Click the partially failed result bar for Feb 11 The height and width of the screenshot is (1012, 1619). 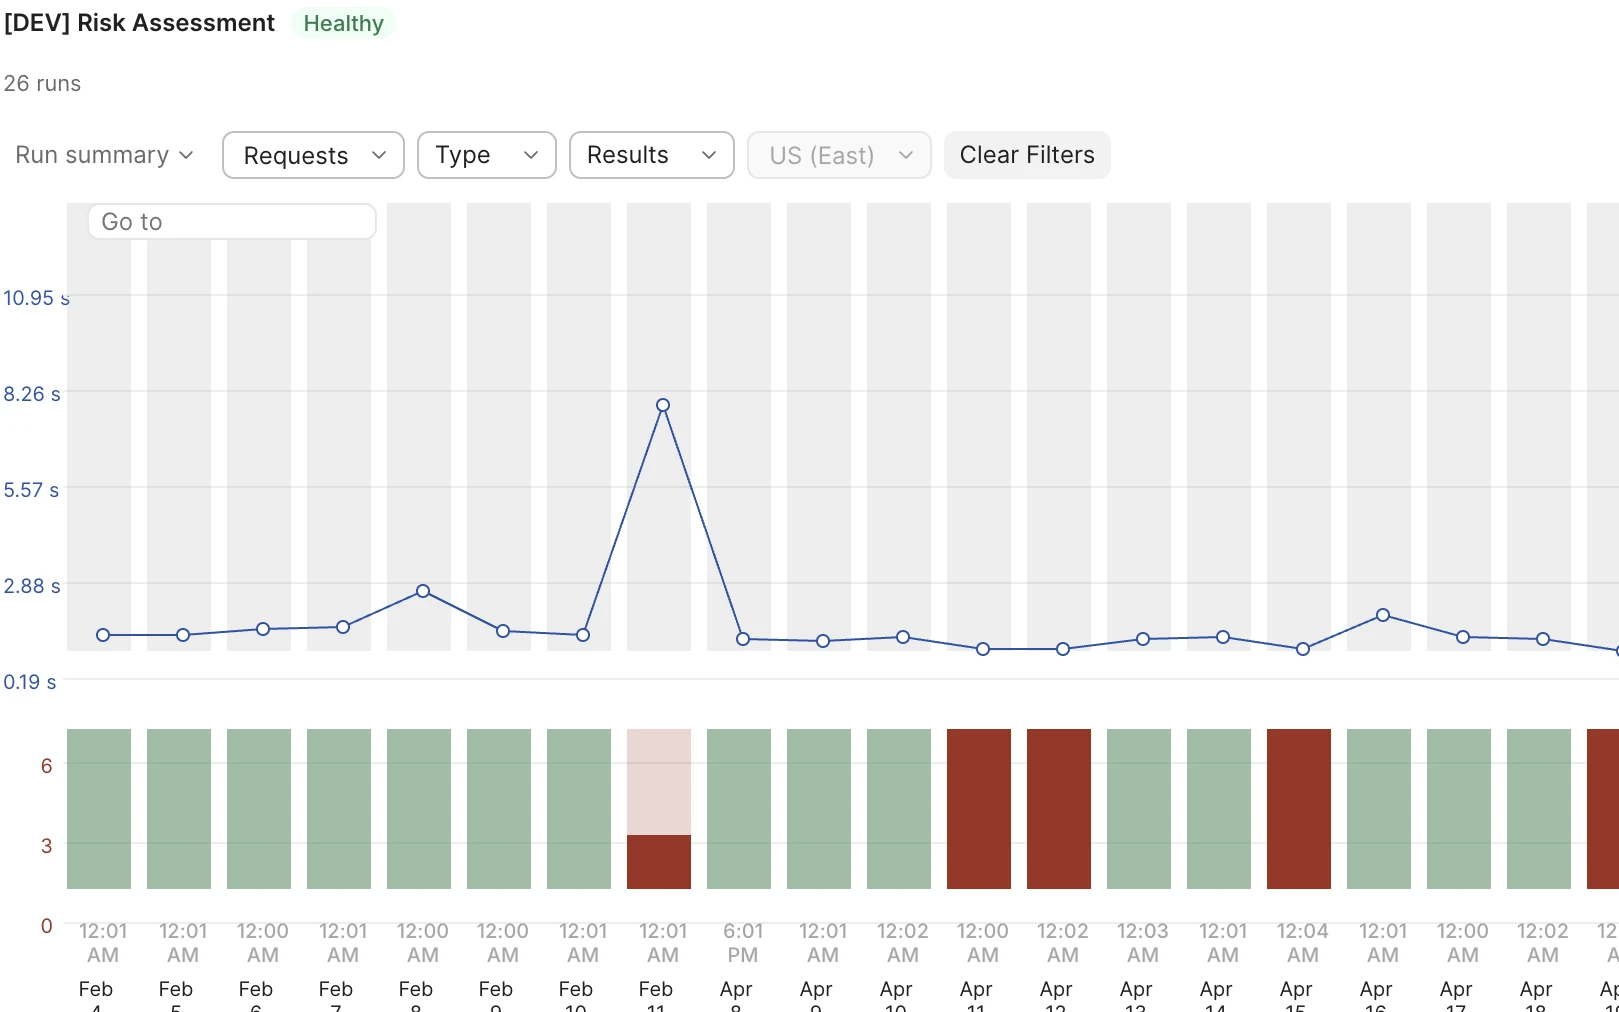[659, 809]
